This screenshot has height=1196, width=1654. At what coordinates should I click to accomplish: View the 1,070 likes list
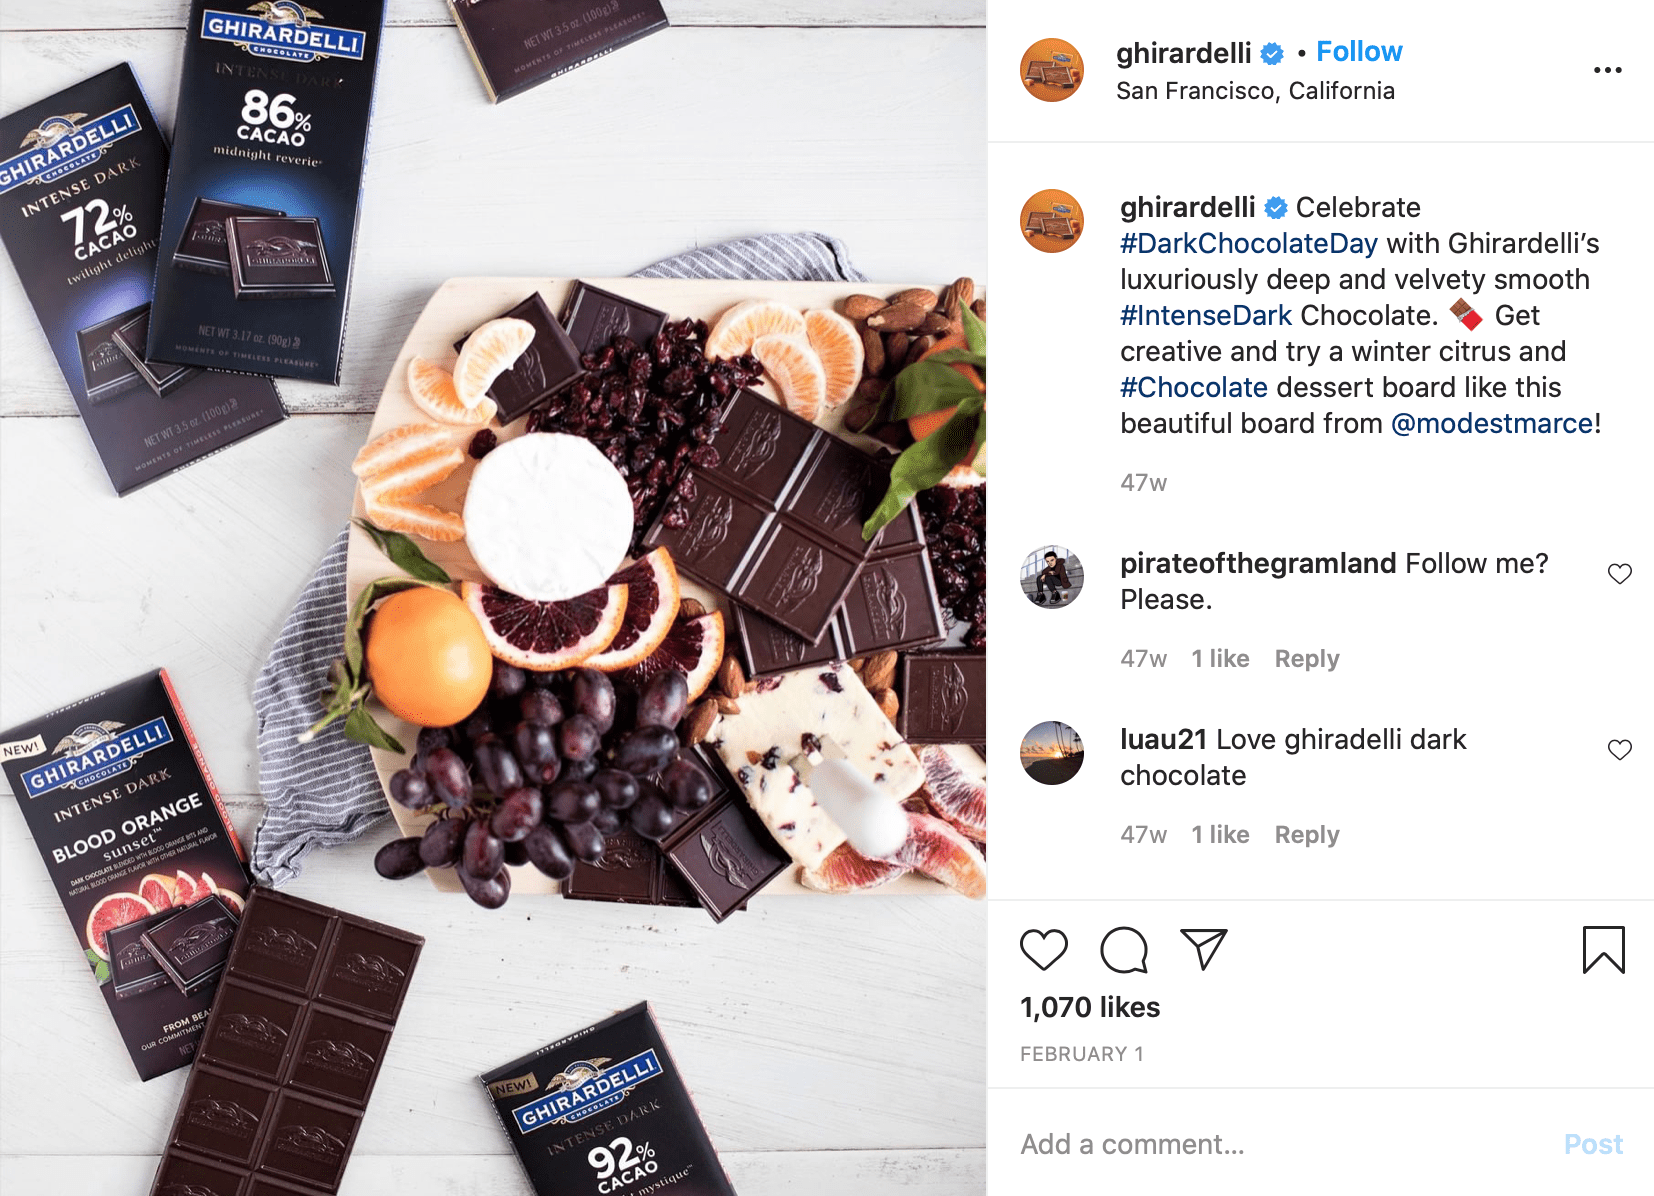1090,1007
